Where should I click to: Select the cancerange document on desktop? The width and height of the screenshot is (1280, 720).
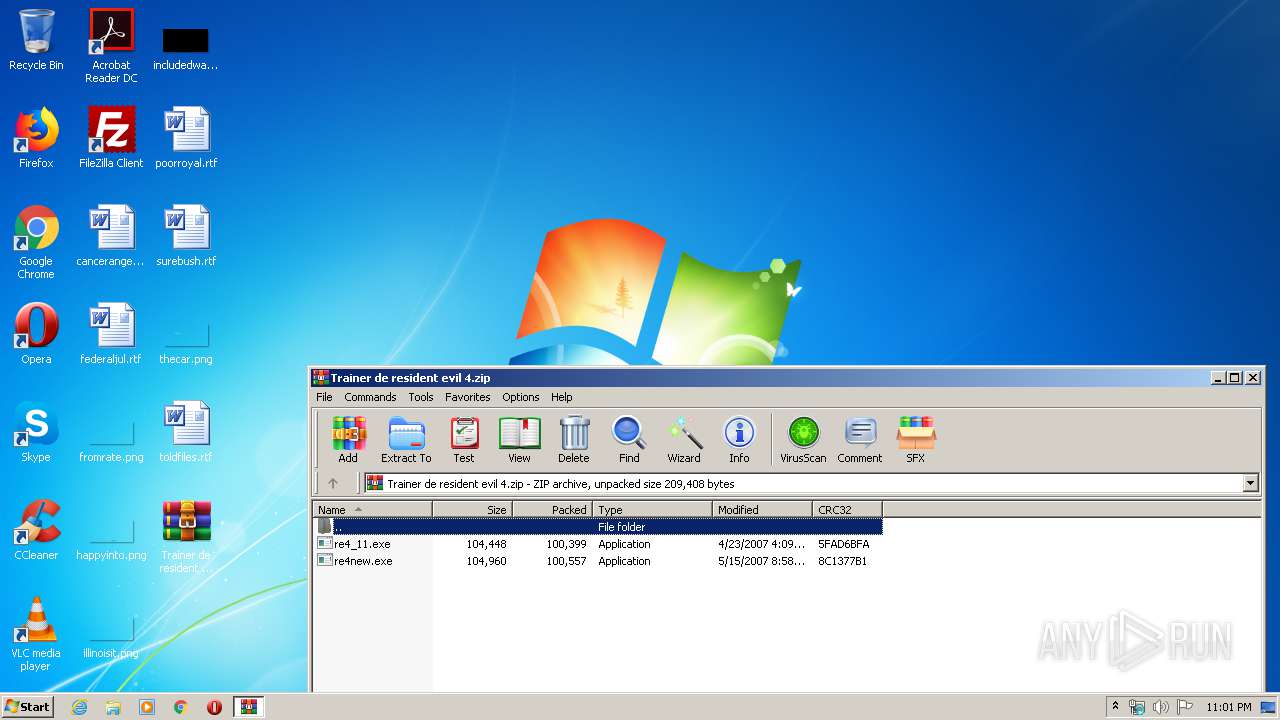tap(111, 236)
